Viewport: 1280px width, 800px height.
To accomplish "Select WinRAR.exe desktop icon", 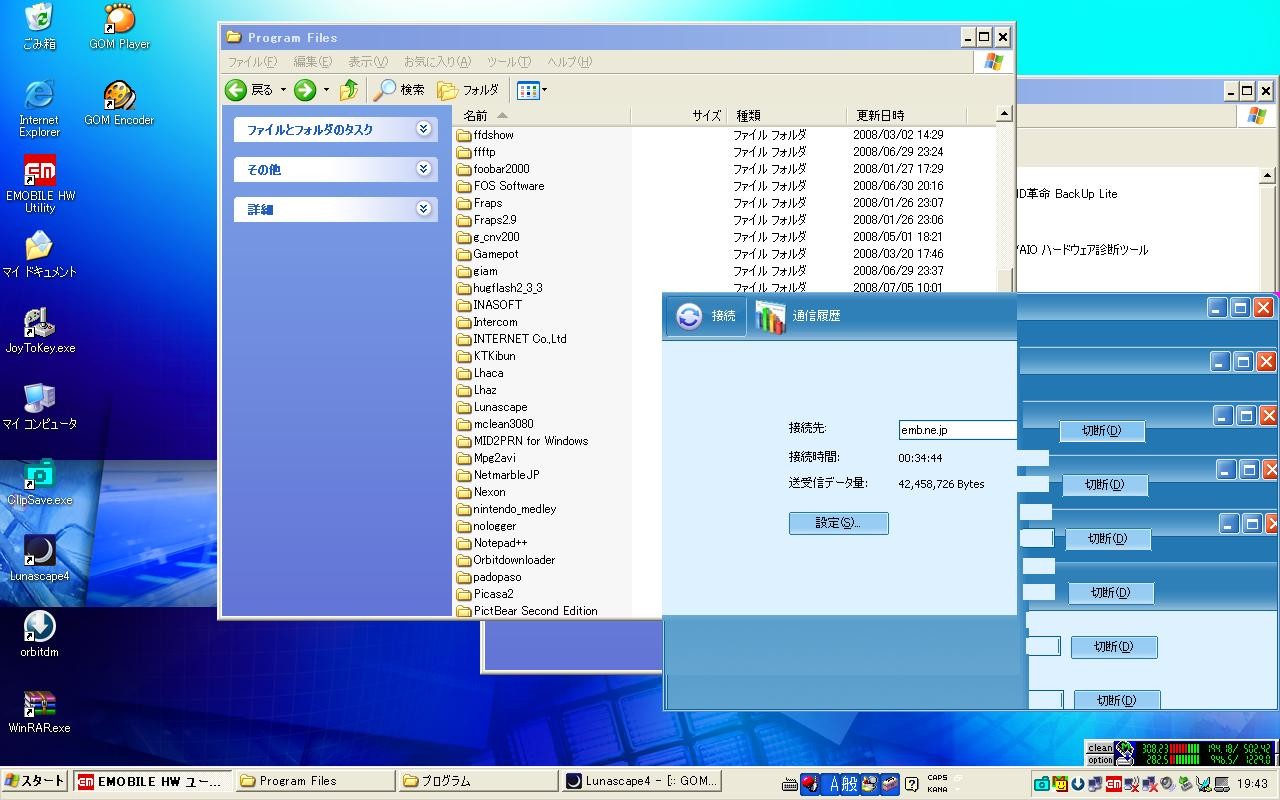I will click(x=39, y=710).
